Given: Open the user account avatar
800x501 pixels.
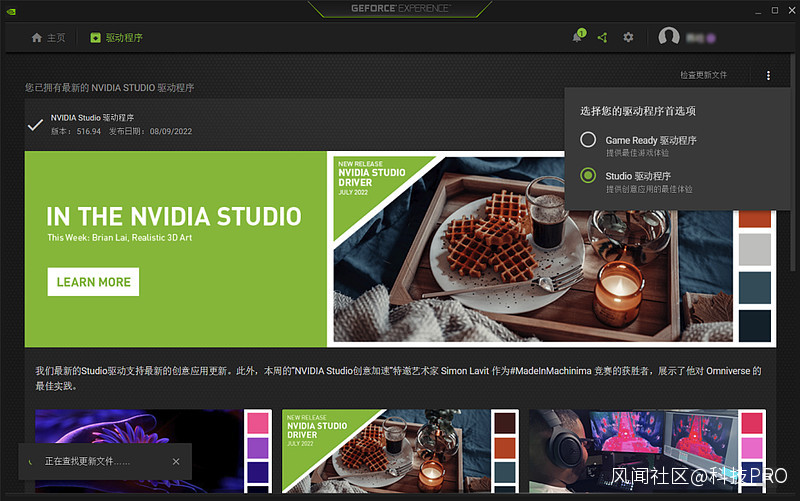Looking at the screenshot, I should click(668, 37).
